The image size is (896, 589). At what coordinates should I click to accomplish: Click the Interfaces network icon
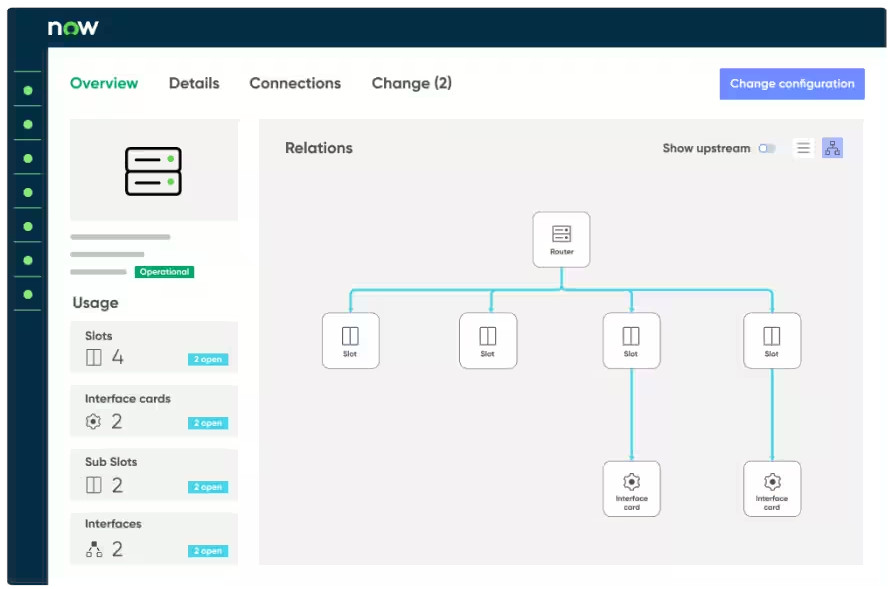(94, 549)
